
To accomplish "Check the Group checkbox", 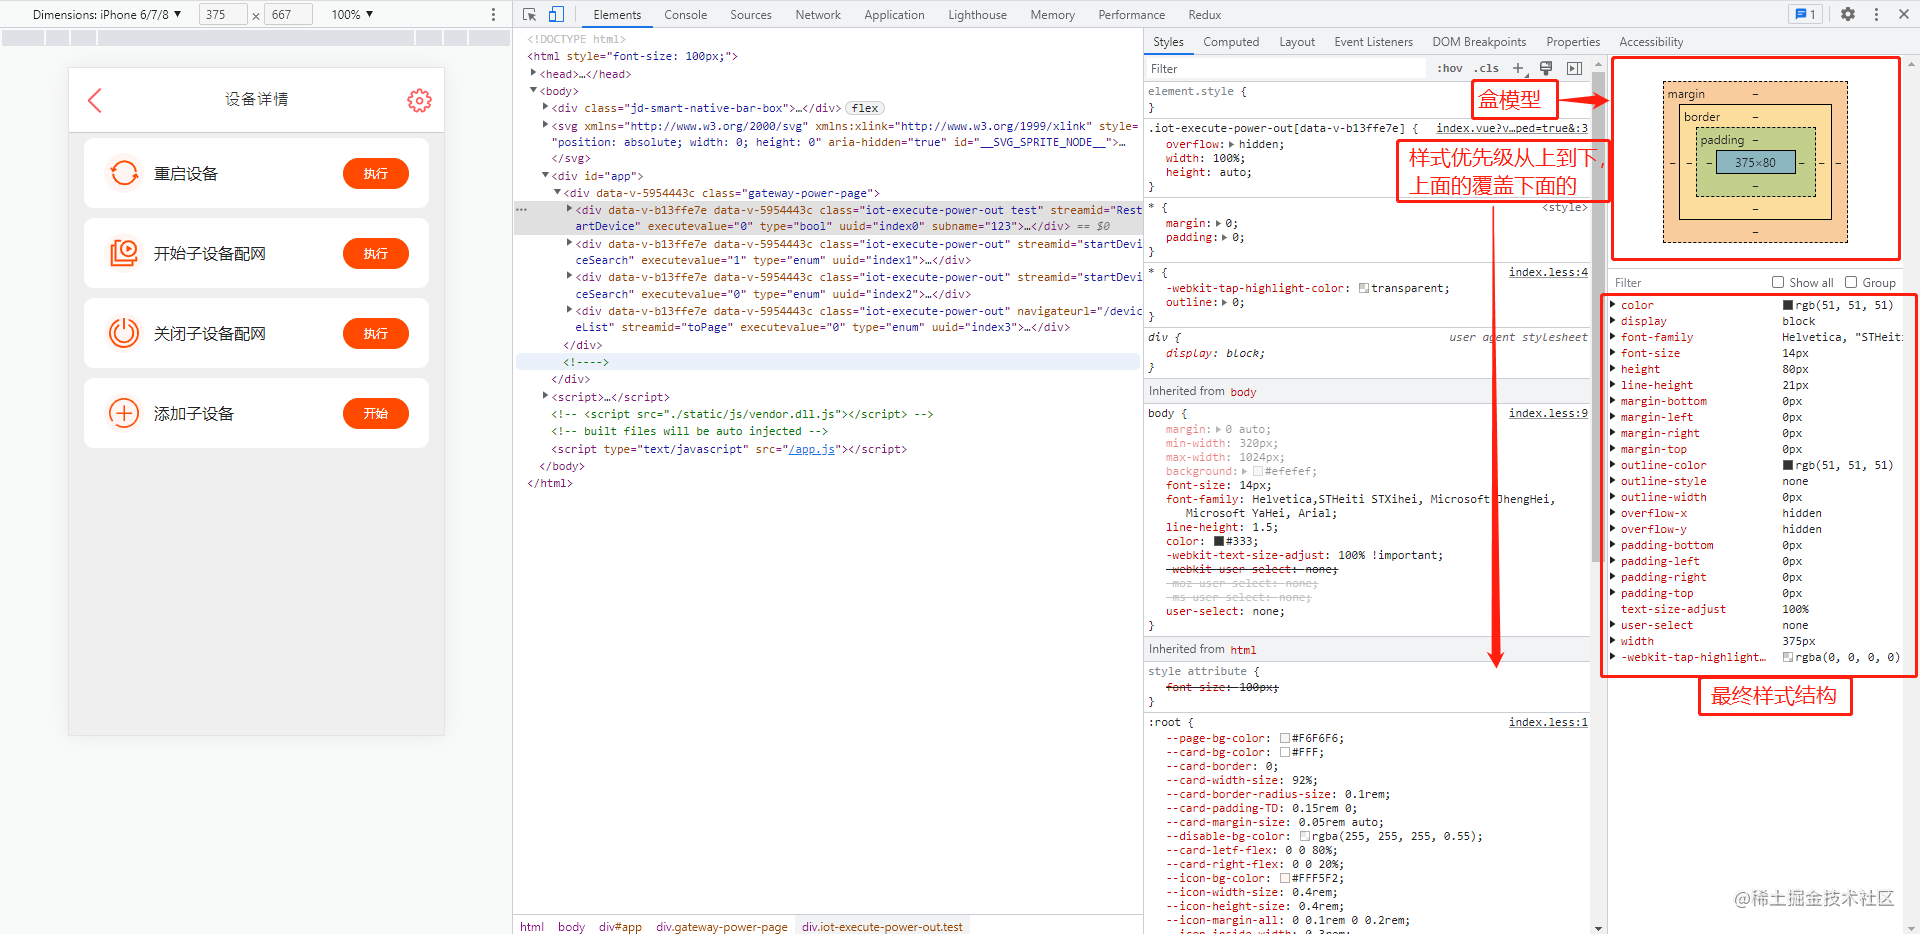I will pos(1851,282).
